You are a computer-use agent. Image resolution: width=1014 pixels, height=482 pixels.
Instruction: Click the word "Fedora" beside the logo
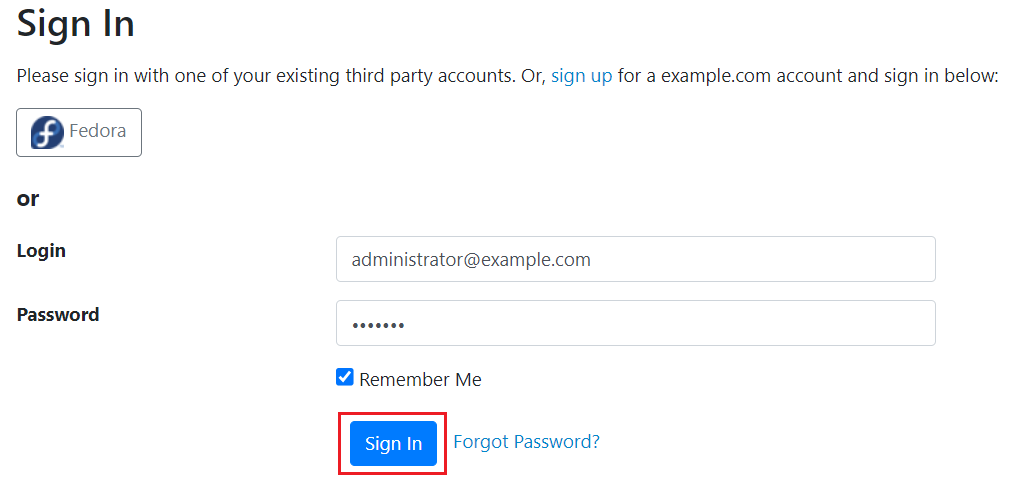click(x=97, y=131)
